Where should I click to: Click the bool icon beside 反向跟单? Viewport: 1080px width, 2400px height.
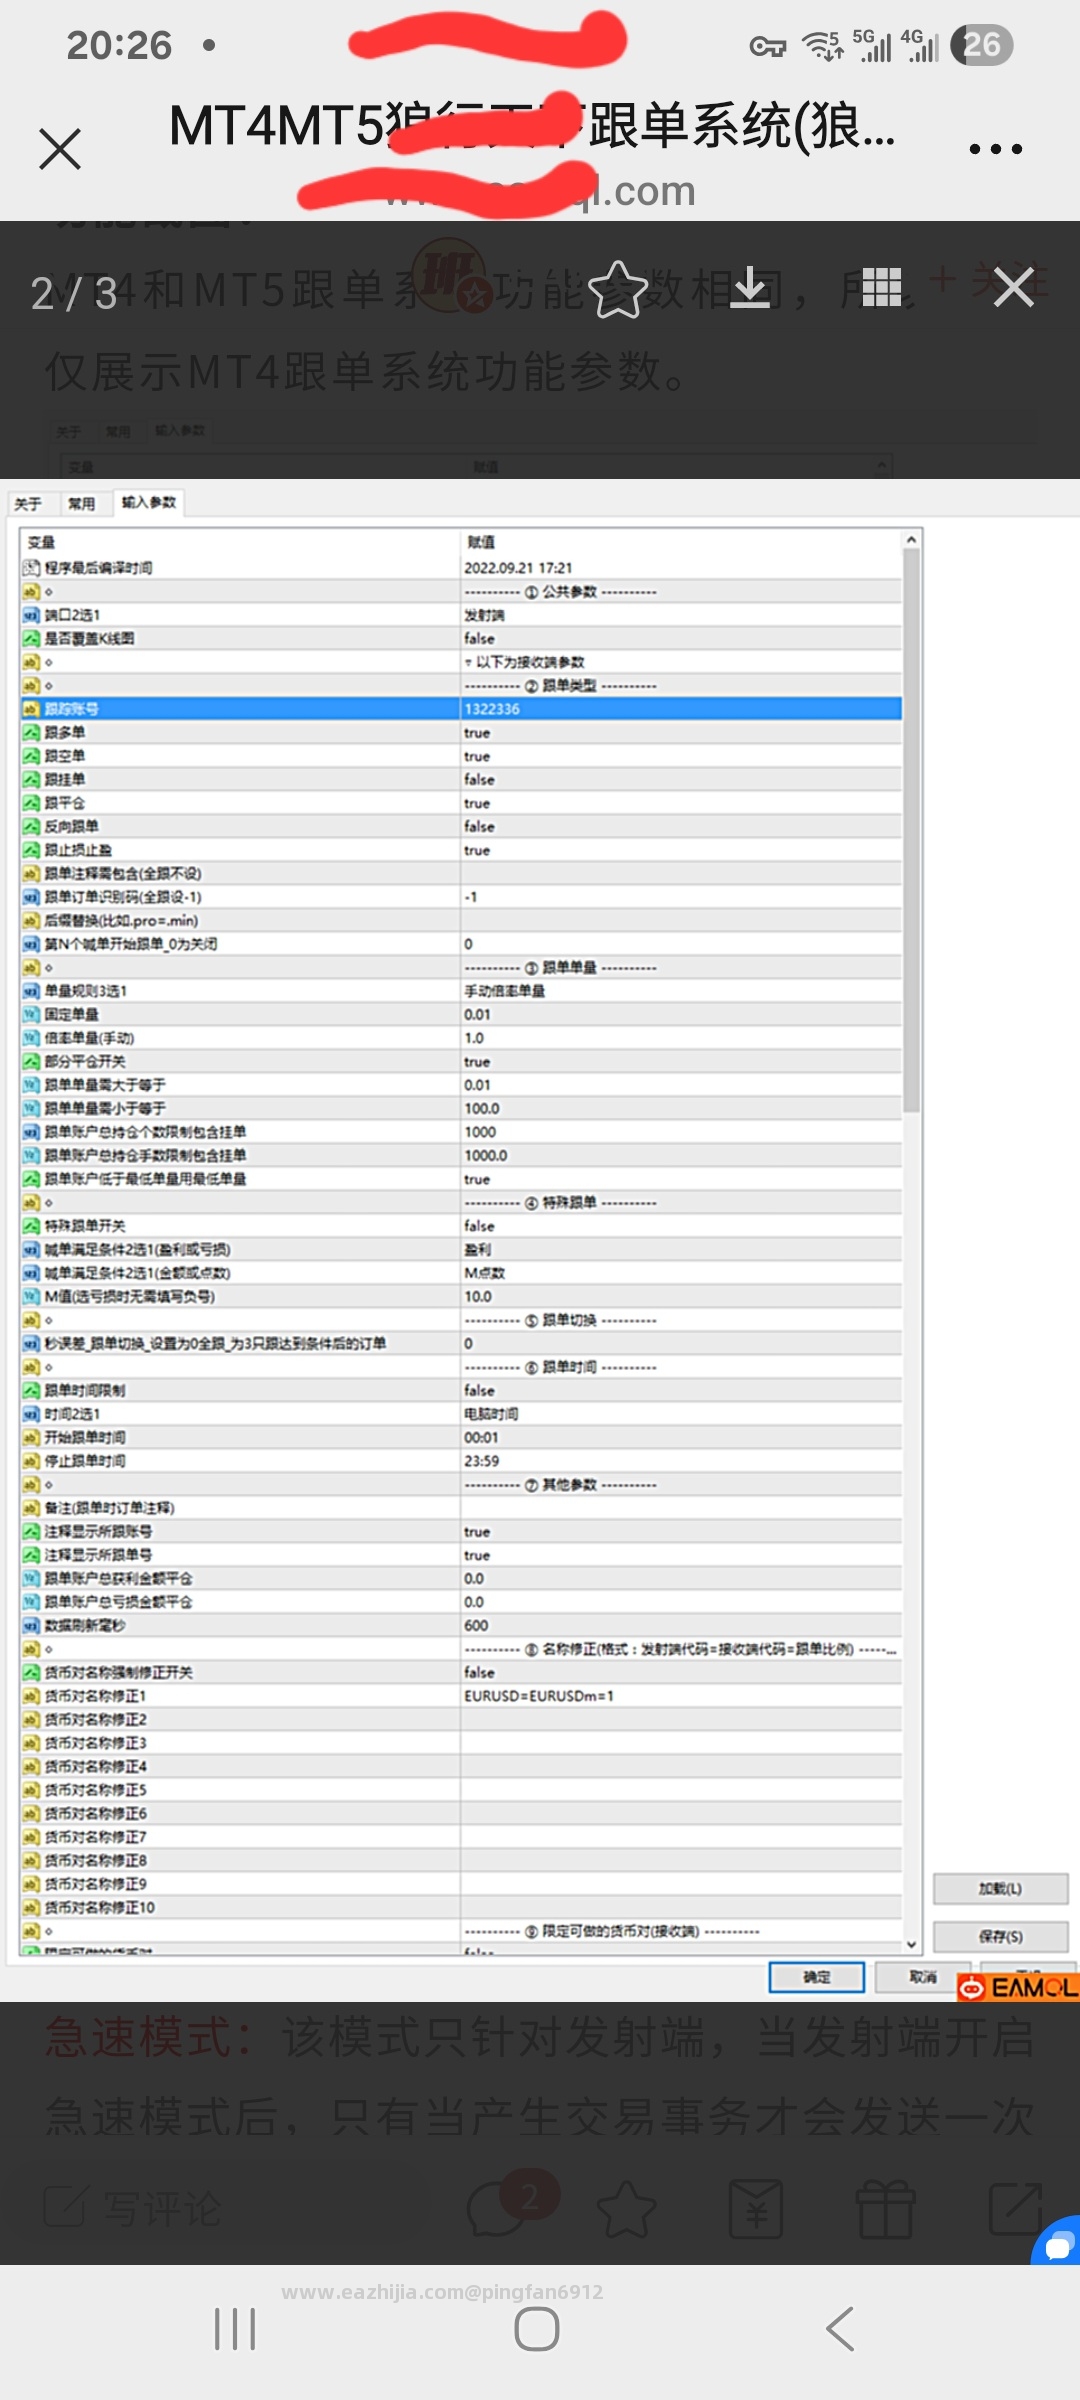click(31, 826)
